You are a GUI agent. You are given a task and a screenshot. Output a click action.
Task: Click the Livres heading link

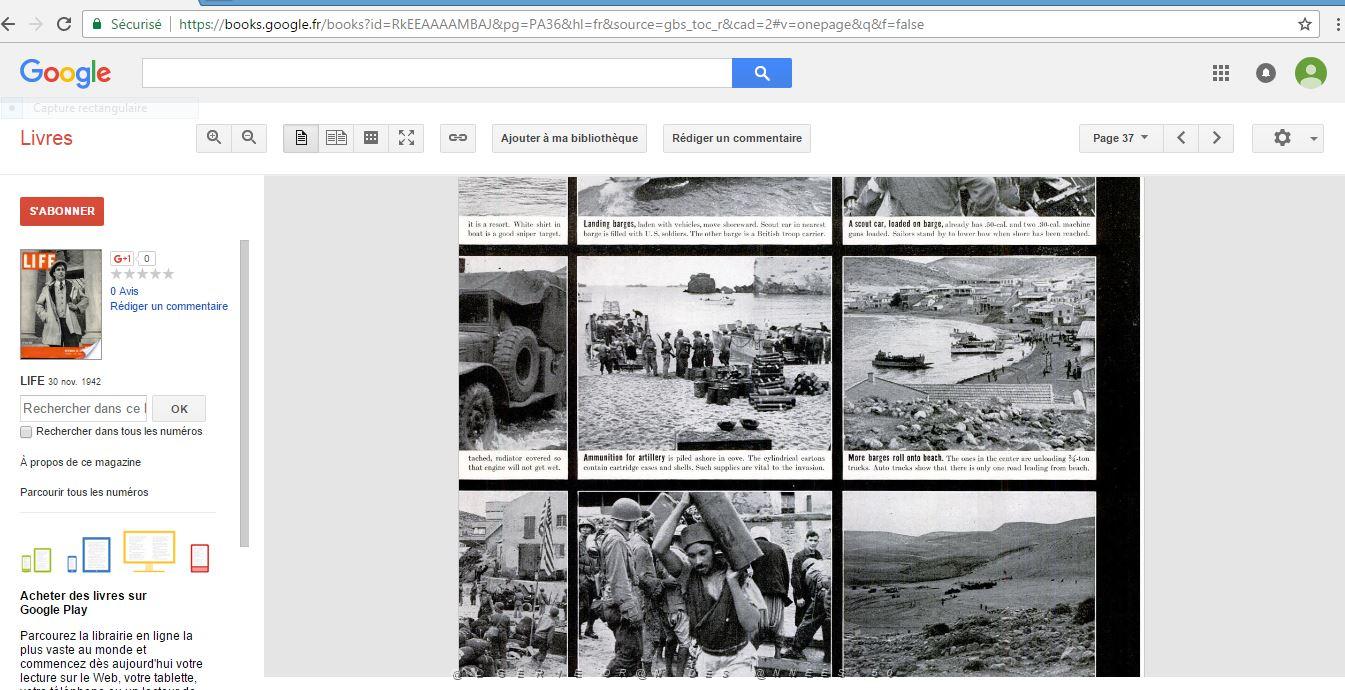coord(46,138)
